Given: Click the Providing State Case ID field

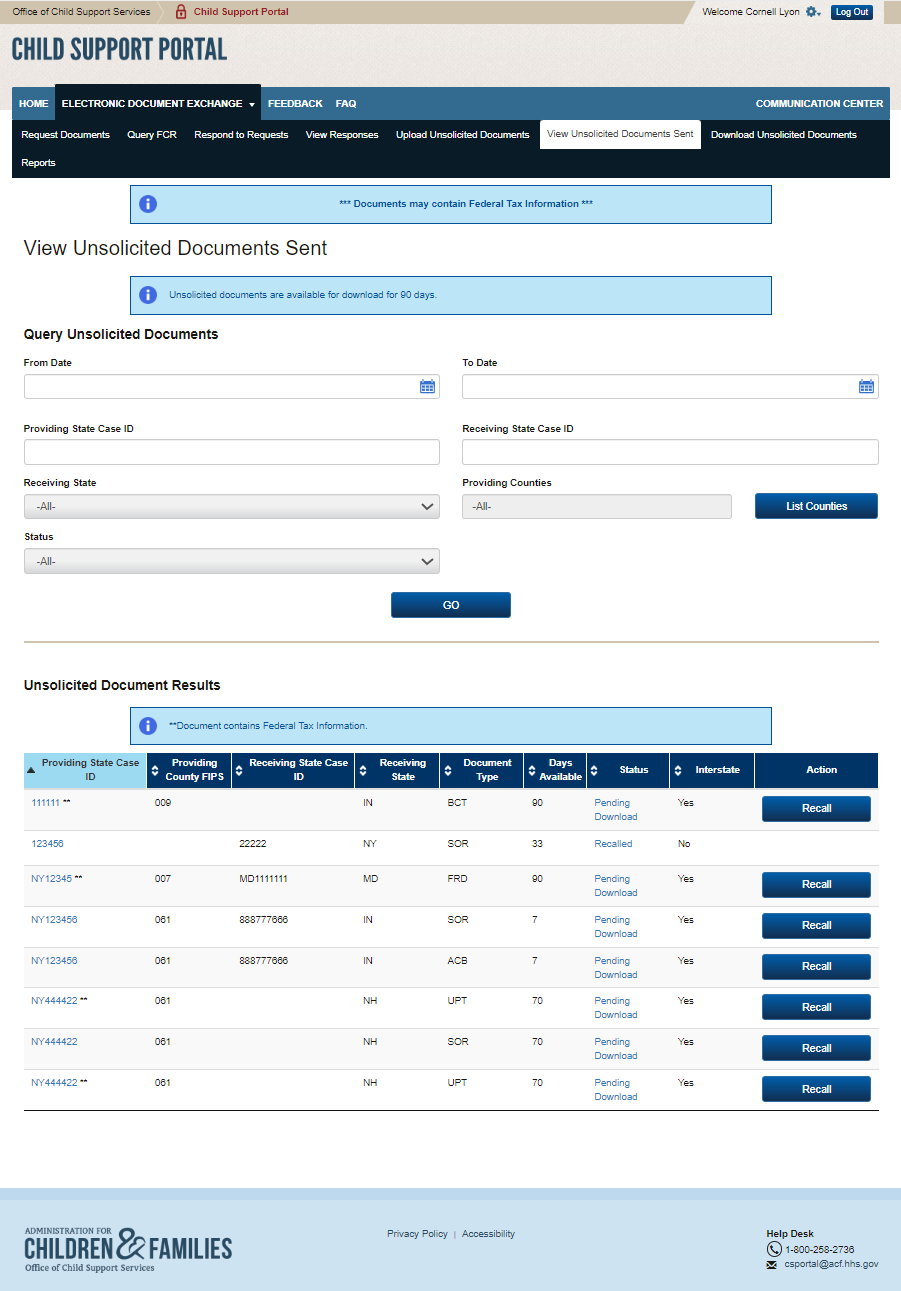Looking at the screenshot, I should (x=231, y=452).
